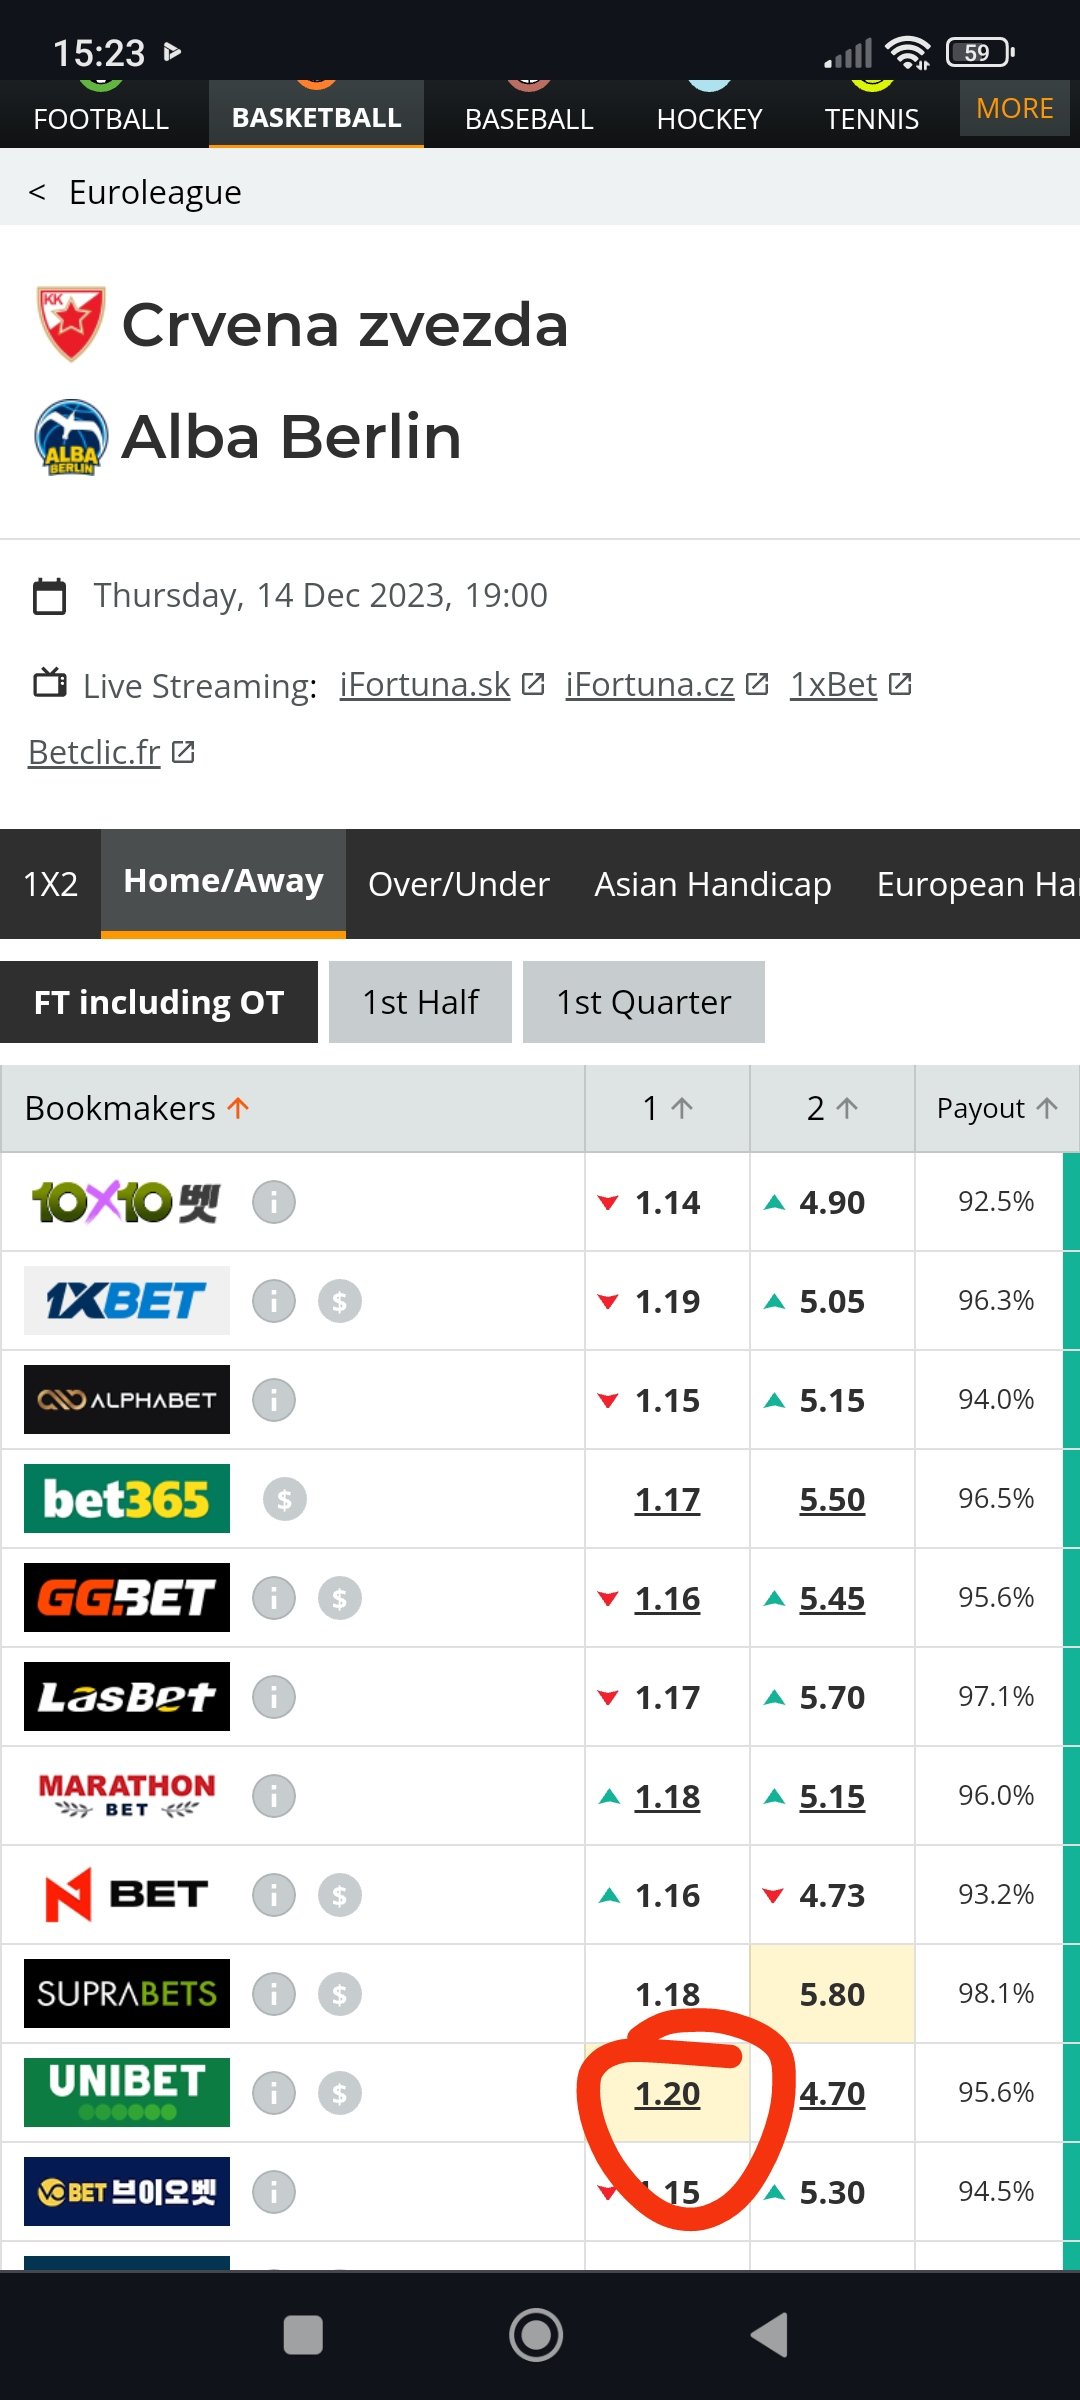Screen dimensions: 1080x2400
Task: Select the 1st Quarter period filter
Action: click(x=644, y=1002)
